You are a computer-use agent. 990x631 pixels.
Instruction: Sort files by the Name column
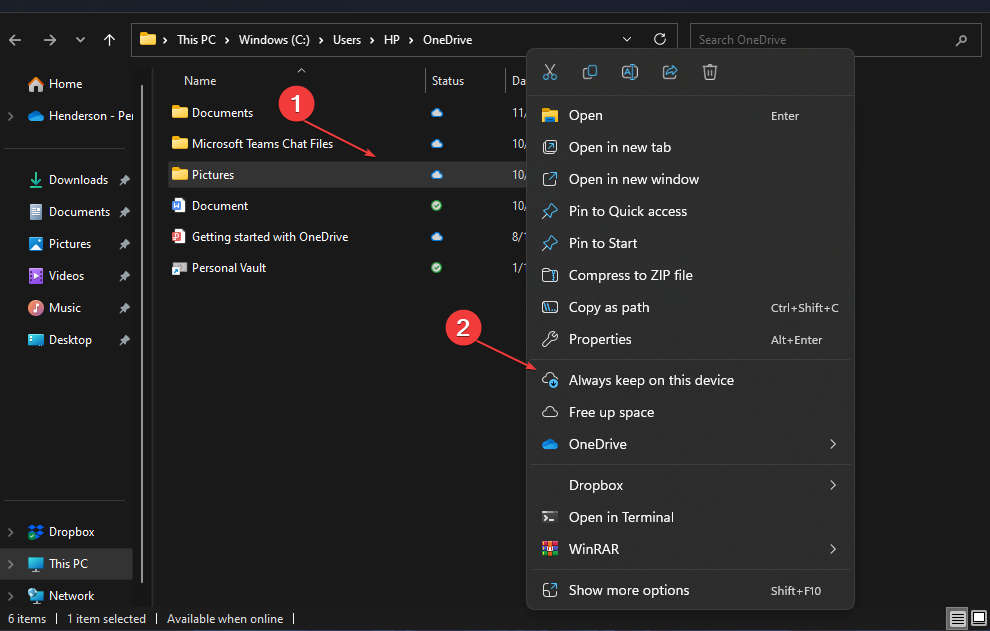click(x=200, y=81)
